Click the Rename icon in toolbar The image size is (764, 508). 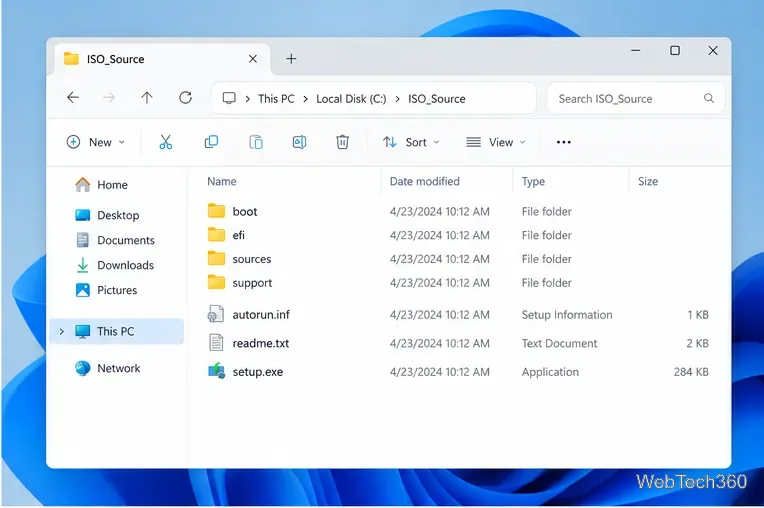pyautogui.click(x=299, y=142)
